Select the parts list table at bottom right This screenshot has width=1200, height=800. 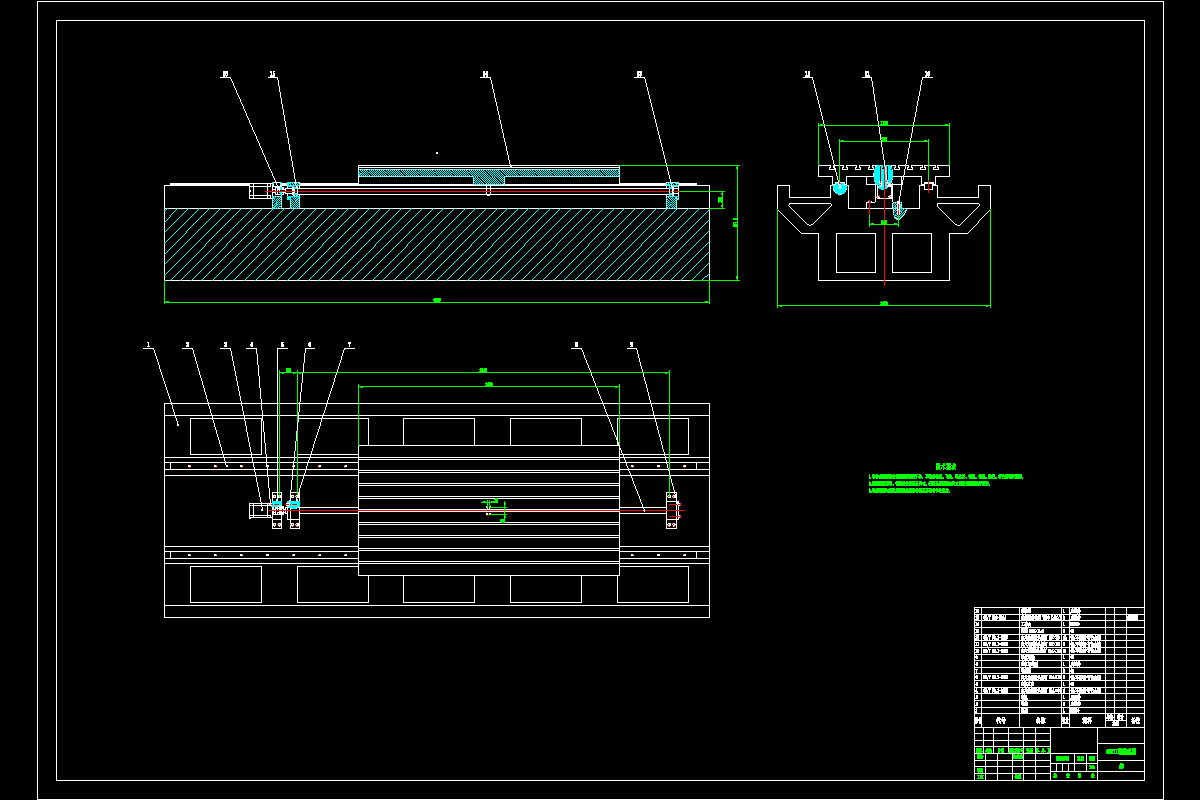pyautogui.click(x=1059, y=666)
